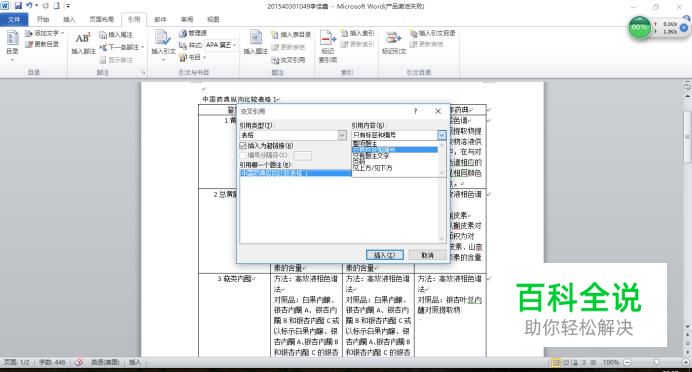Click the New document icon in quick access toolbar
This screenshot has width=692, height=372.
click(56, 6)
